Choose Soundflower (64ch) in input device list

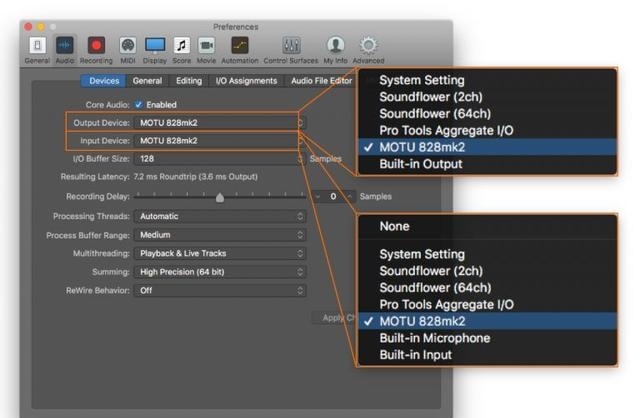coord(487,287)
